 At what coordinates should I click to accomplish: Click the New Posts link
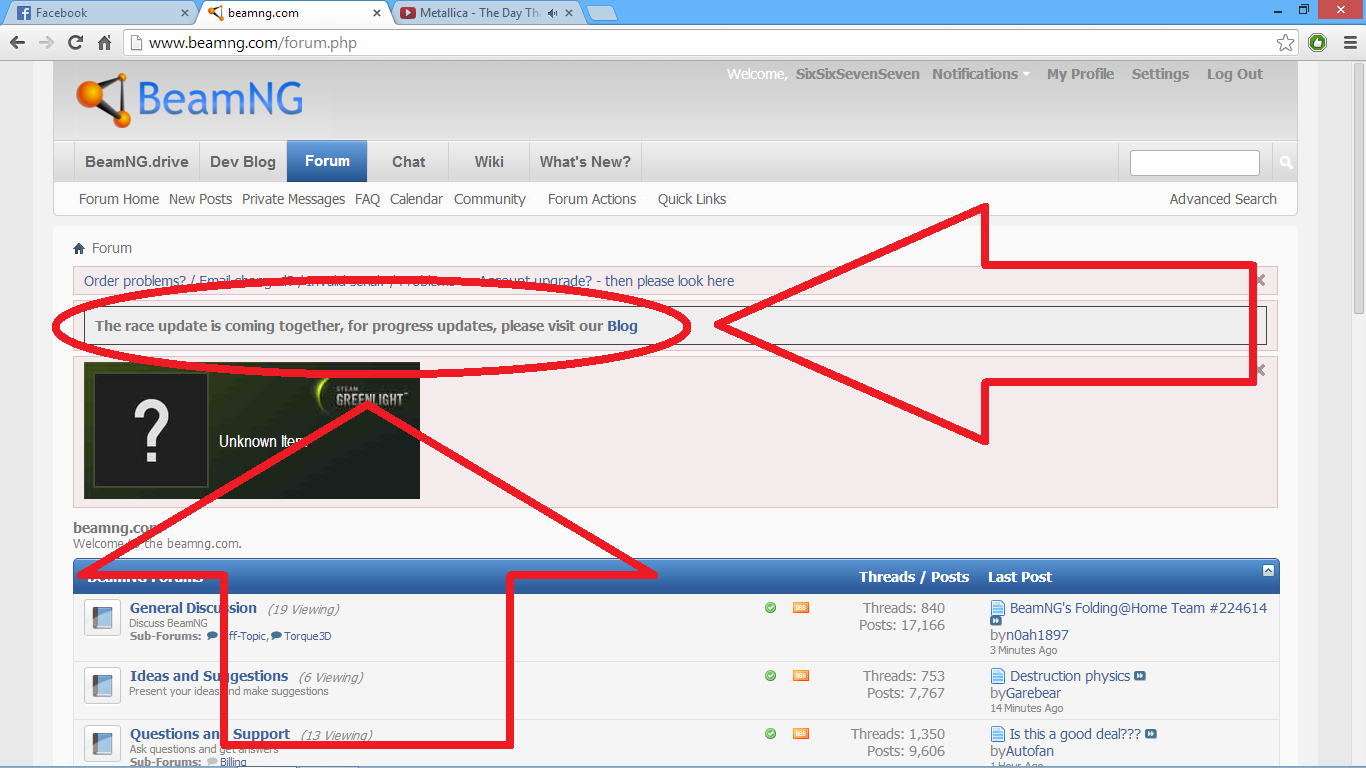200,199
